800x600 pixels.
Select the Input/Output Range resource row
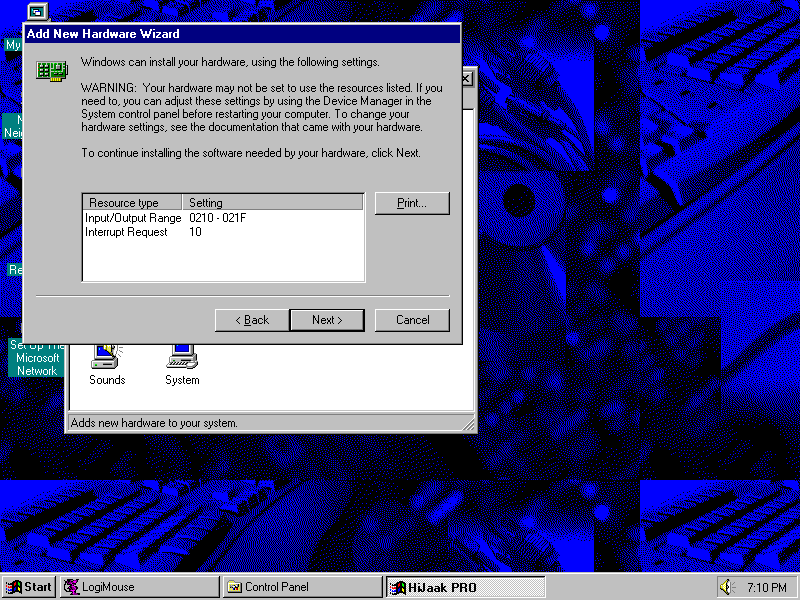tap(133, 218)
